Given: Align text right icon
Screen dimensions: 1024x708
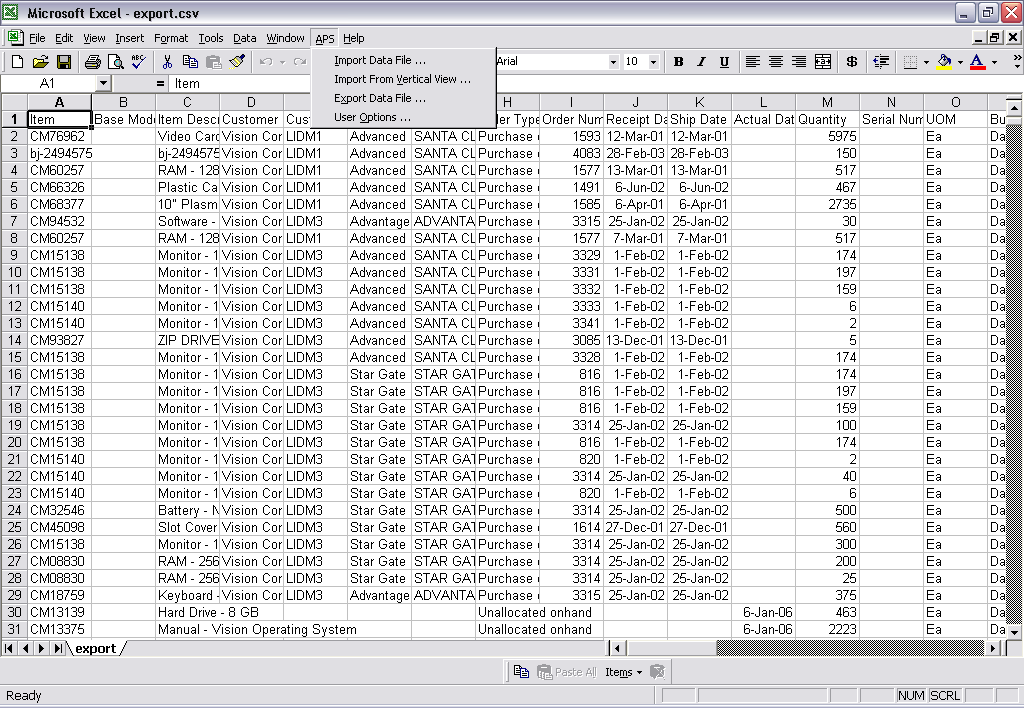Looking at the screenshot, I should pos(799,61).
